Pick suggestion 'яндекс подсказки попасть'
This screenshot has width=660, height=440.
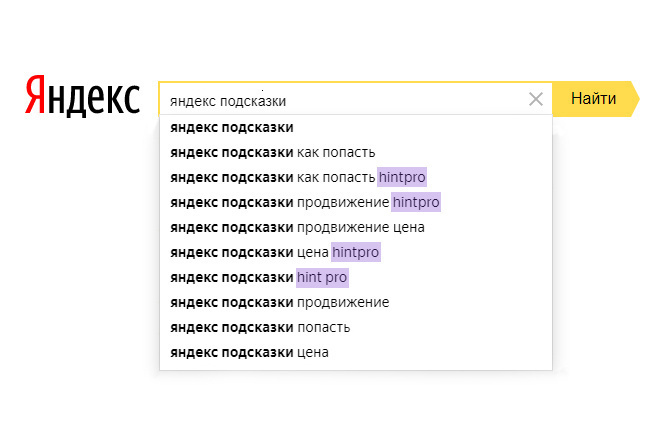click(356, 327)
